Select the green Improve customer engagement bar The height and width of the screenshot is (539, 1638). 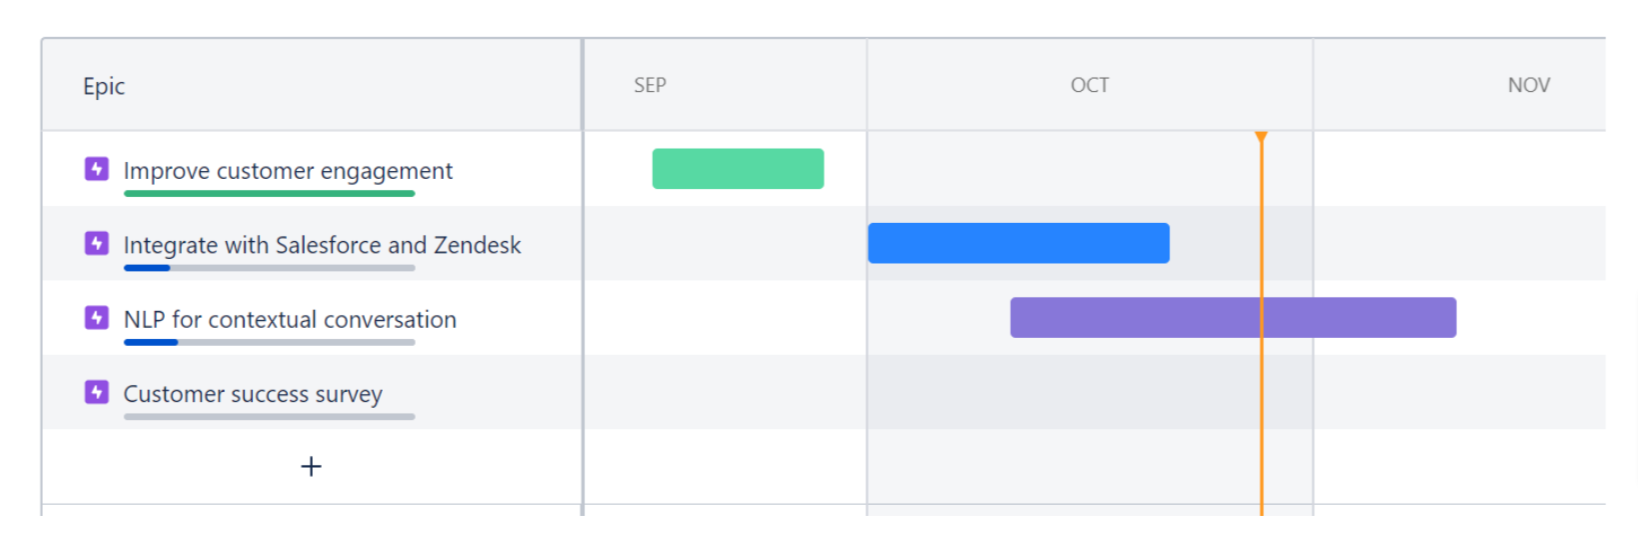(738, 169)
